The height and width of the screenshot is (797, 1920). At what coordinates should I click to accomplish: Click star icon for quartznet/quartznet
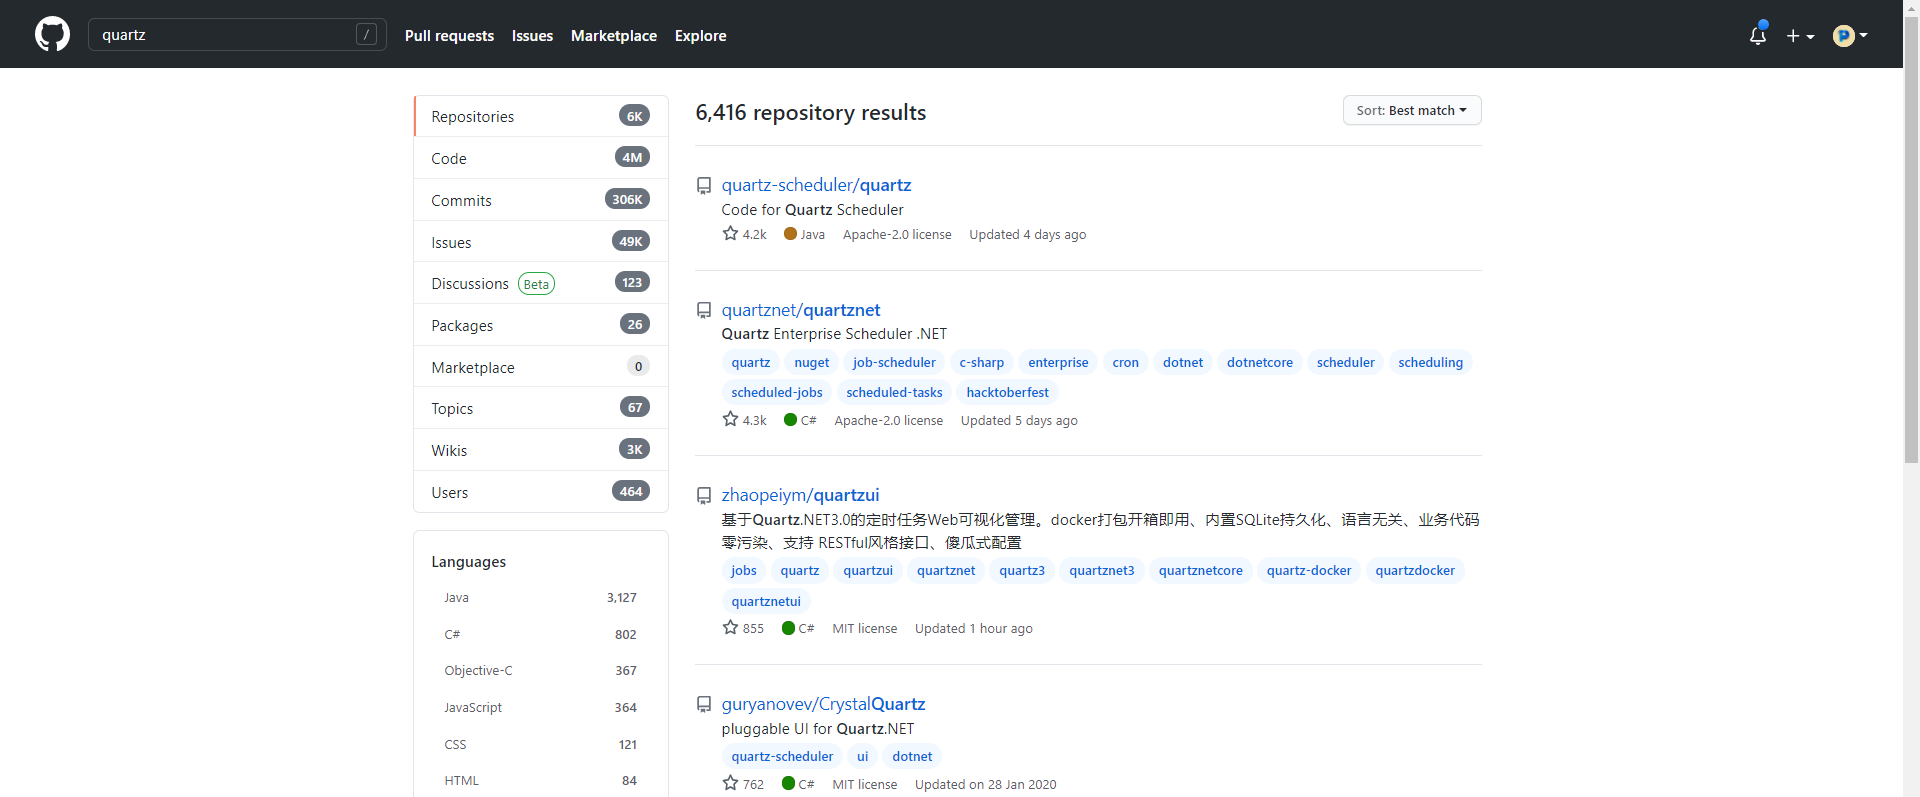730,420
